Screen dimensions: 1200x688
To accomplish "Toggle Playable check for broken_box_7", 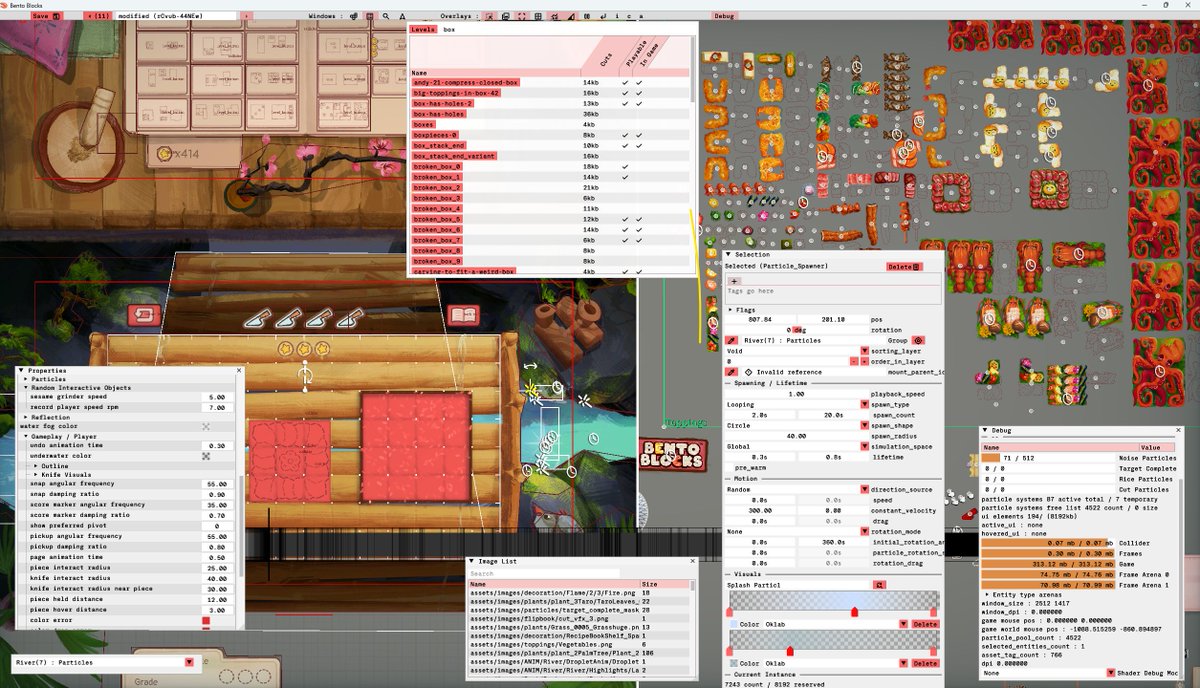I will click(x=625, y=240).
